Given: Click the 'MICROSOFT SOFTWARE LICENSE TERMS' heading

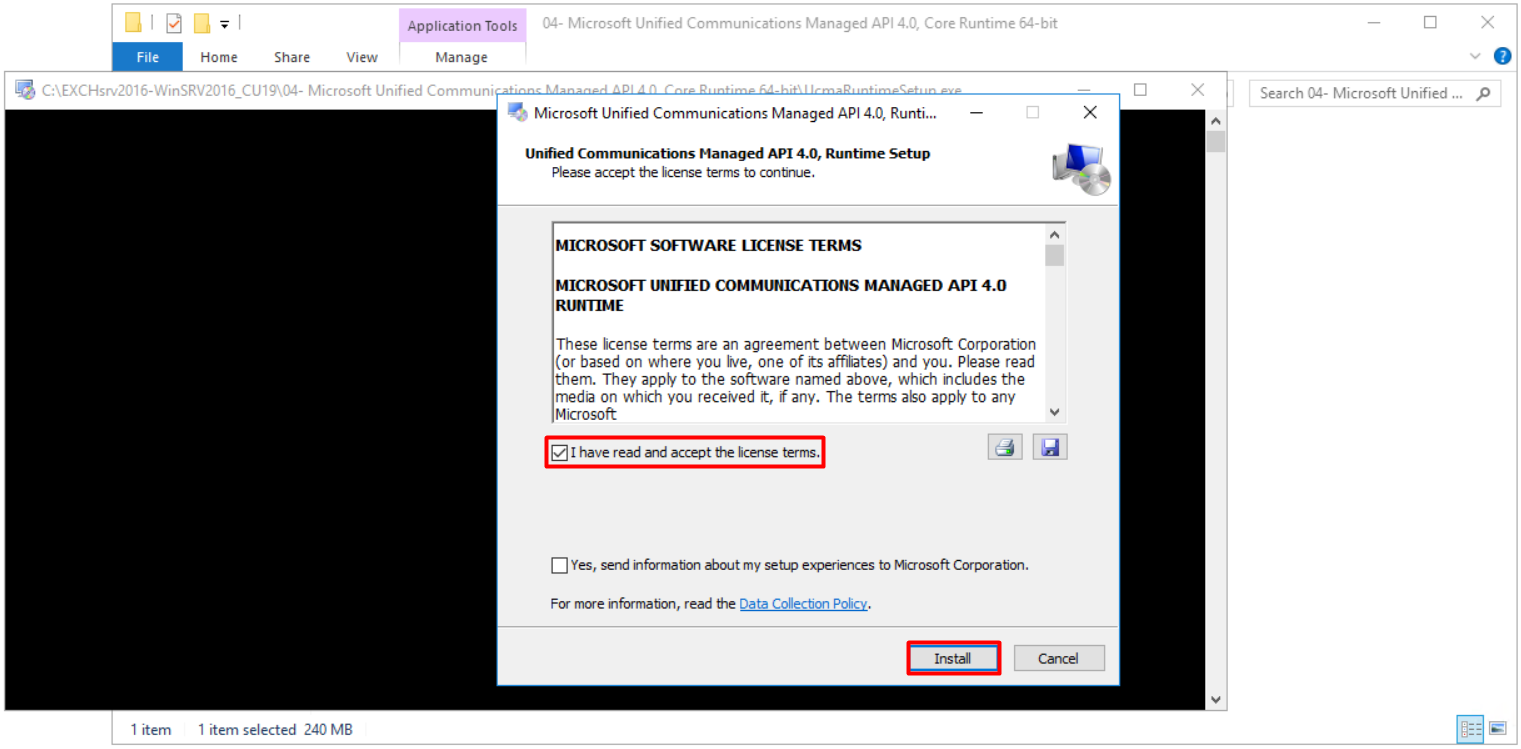Looking at the screenshot, I should click(x=708, y=245).
